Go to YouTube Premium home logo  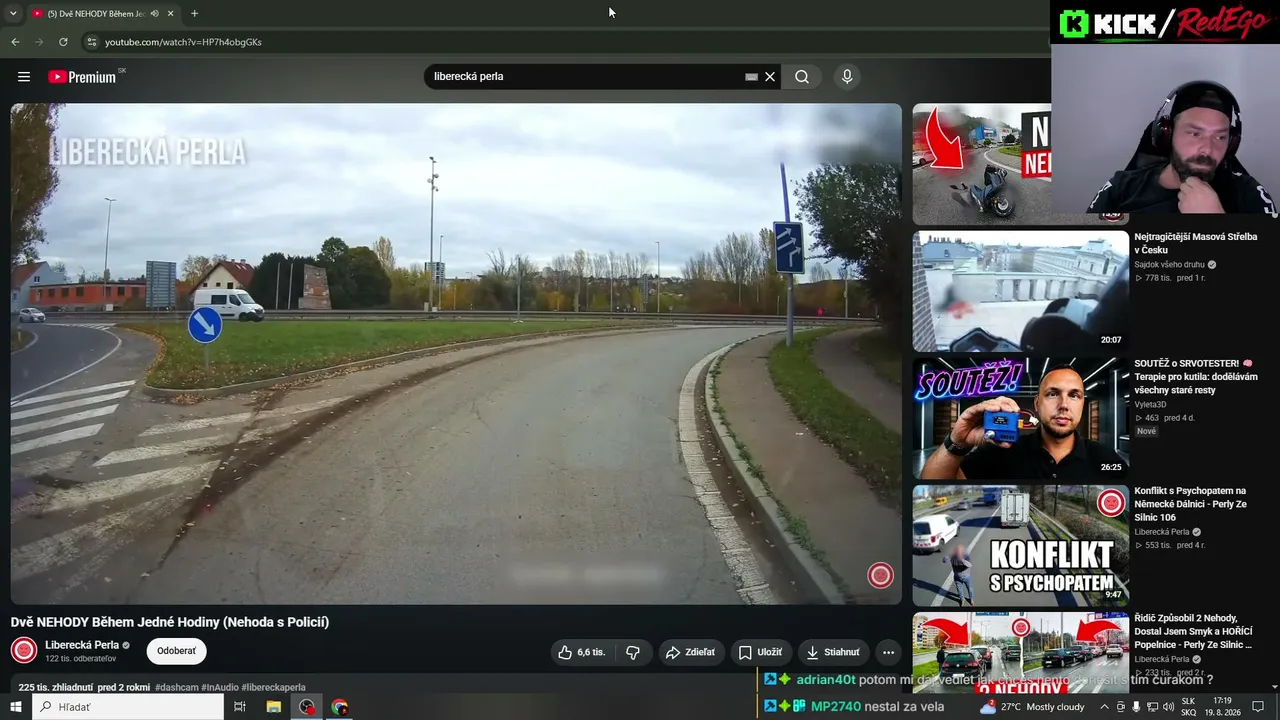click(82, 77)
